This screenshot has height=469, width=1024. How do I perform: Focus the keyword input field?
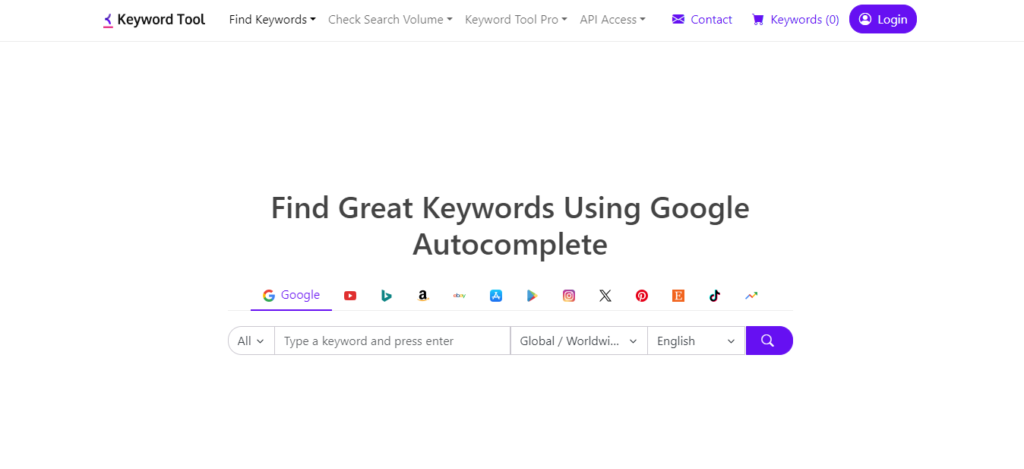(392, 341)
